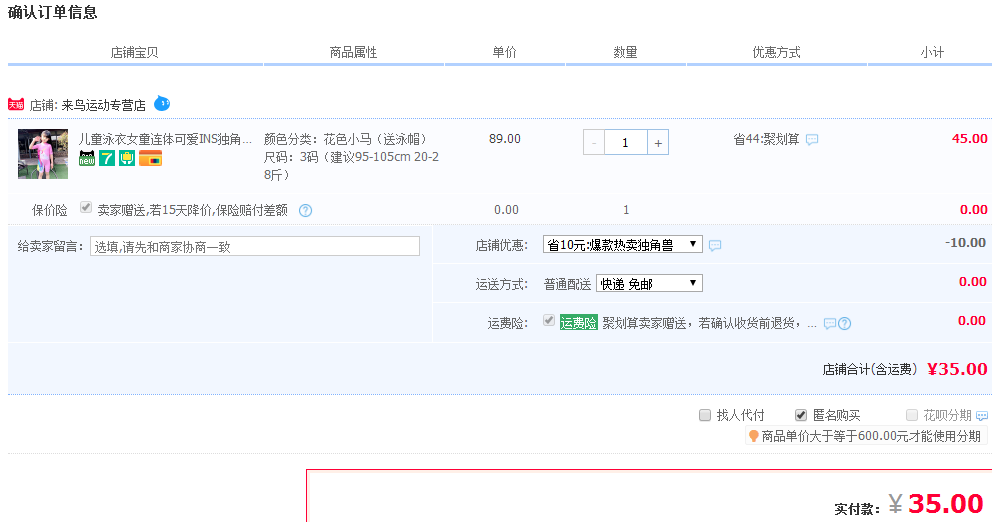Check the 找人代付 checkbox

point(705,415)
